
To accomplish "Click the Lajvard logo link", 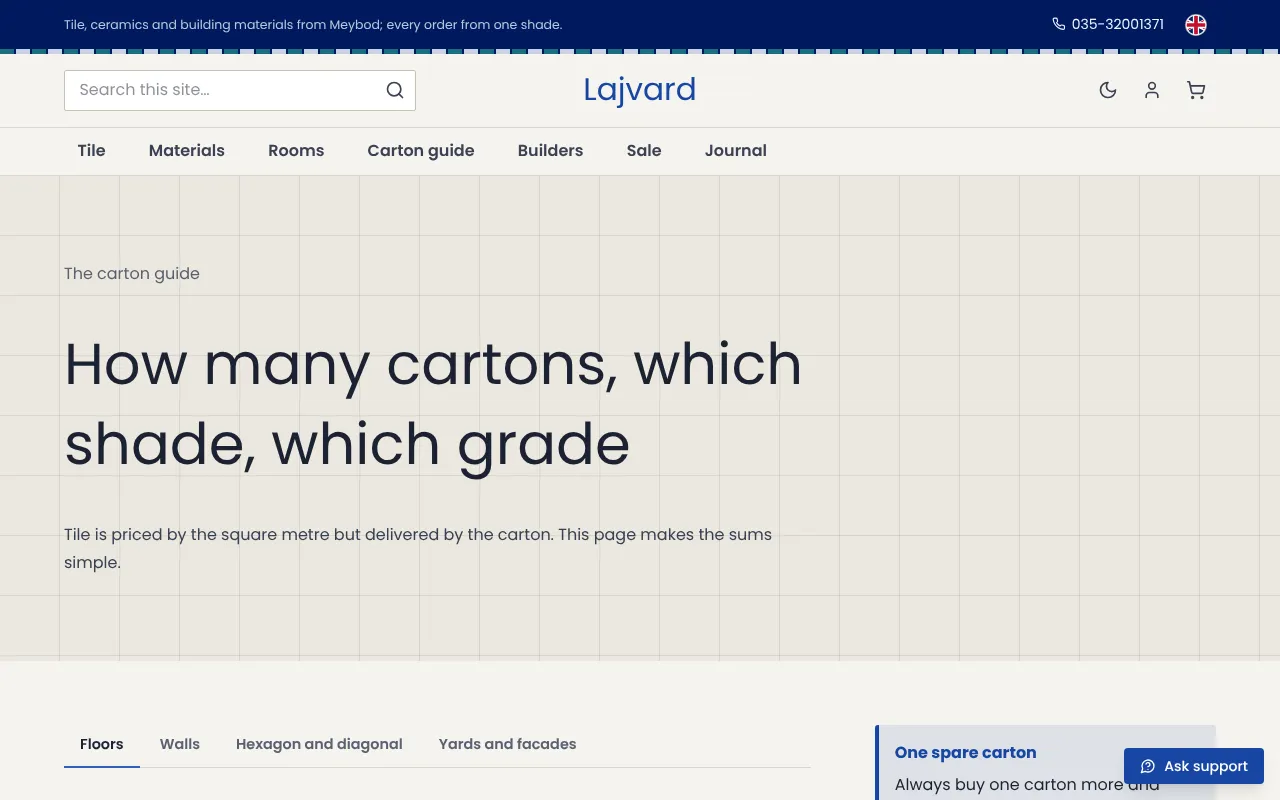I will 640,90.
